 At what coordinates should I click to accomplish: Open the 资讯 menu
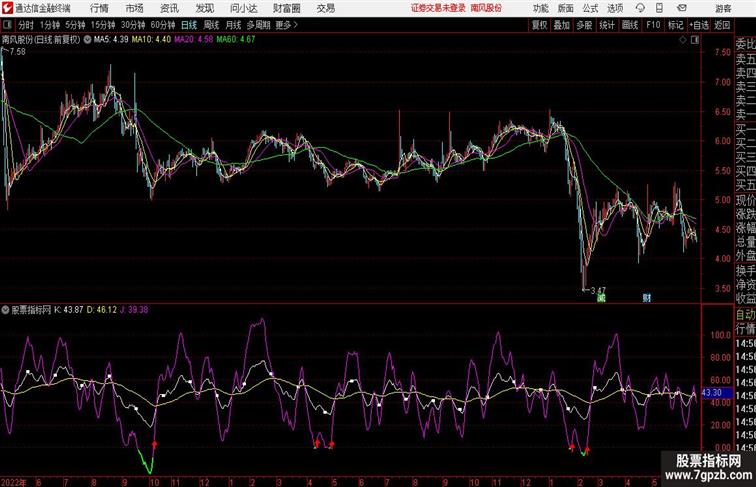coord(169,8)
